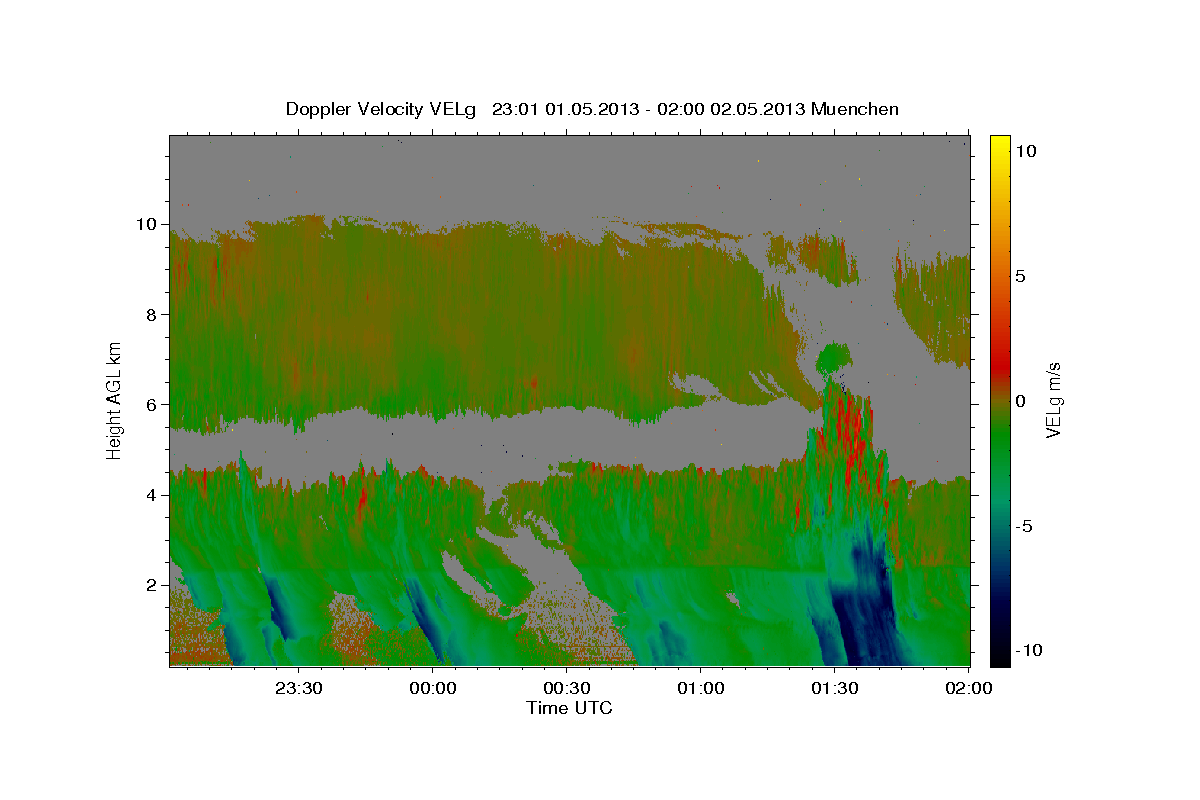Click the 'Muenchen' location in the title
The height and width of the screenshot is (800, 1200).
(855, 109)
